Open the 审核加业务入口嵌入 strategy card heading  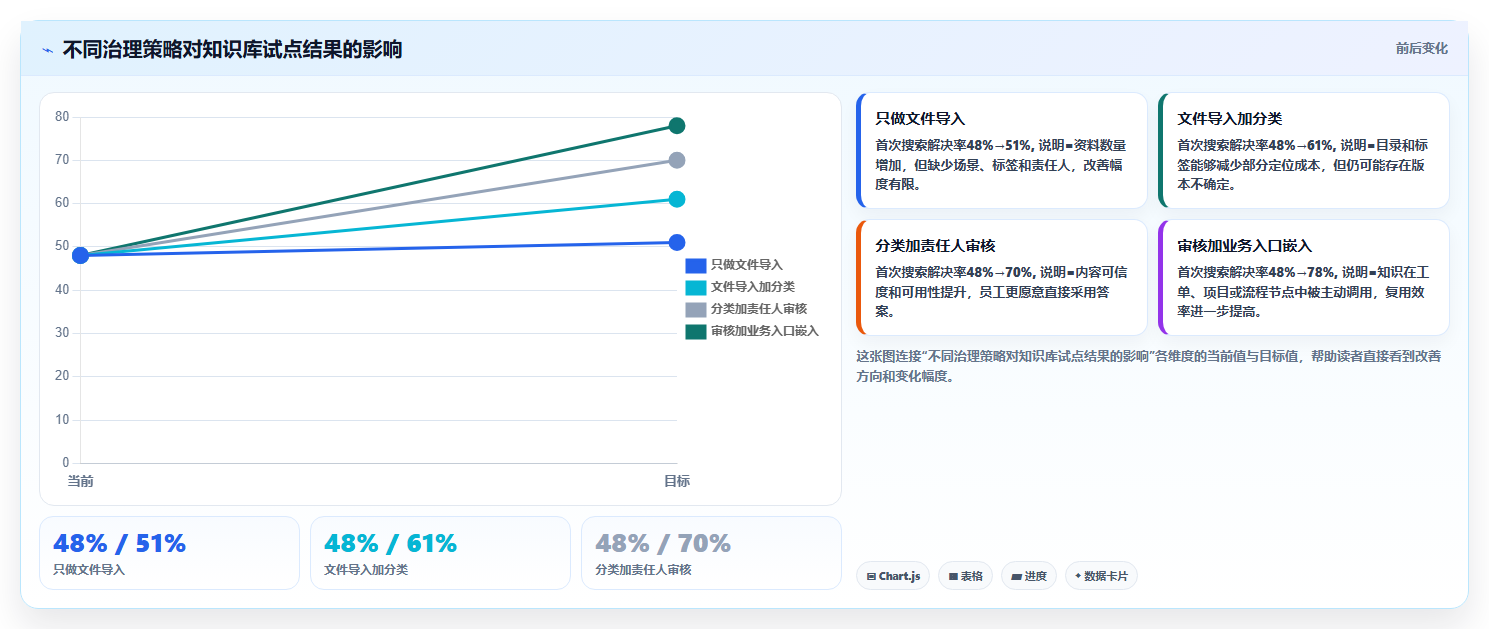click(x=1244, y=246)
